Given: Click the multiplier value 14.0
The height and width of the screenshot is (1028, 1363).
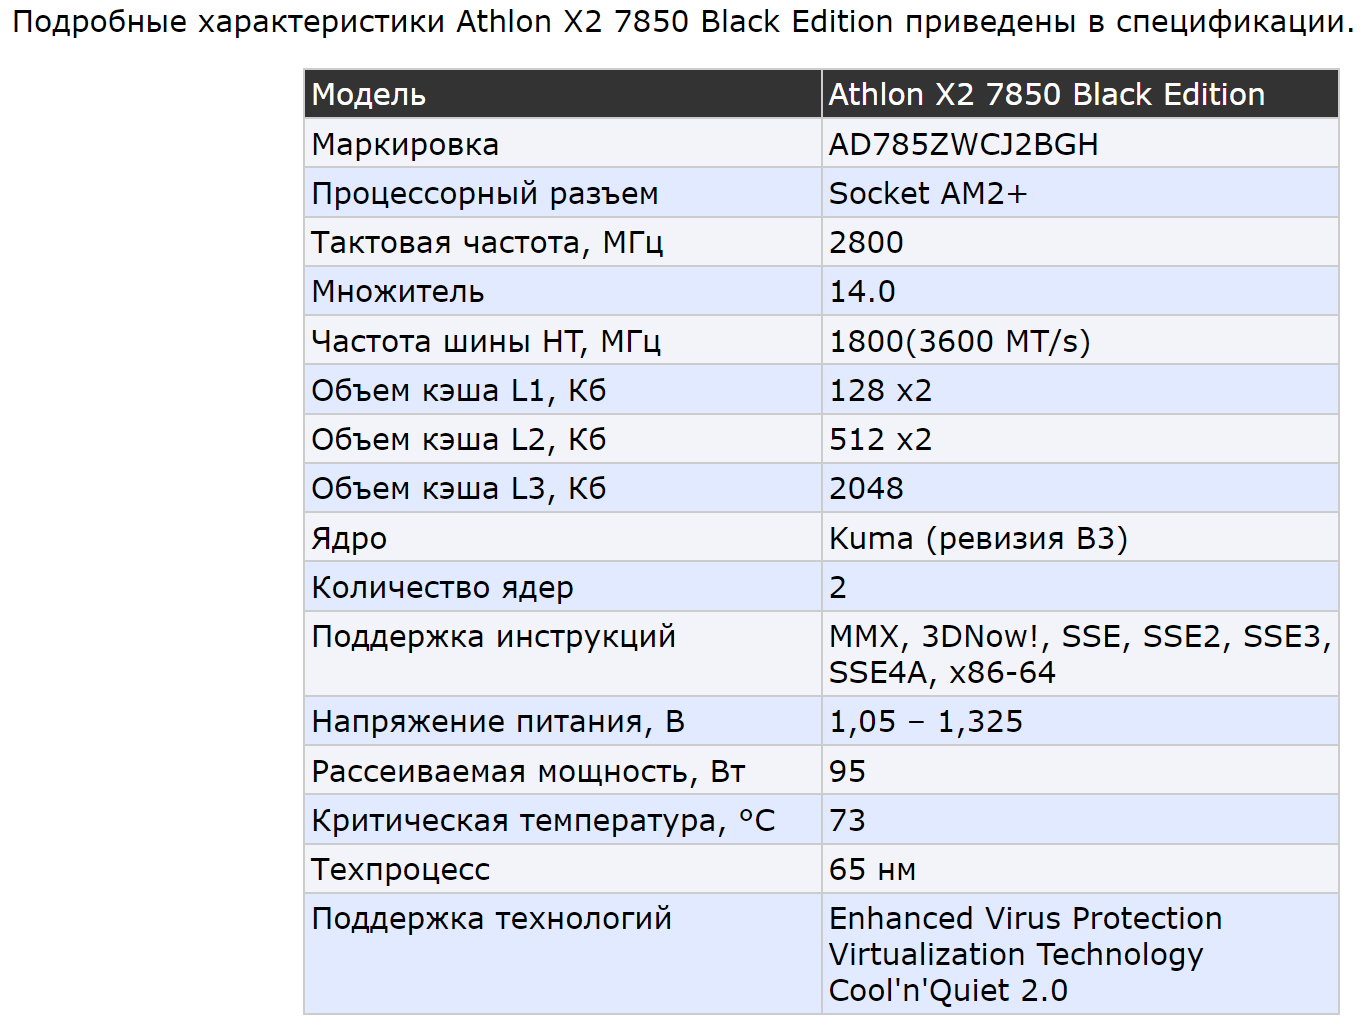Looking at the screenshot, I should point(862,292).
